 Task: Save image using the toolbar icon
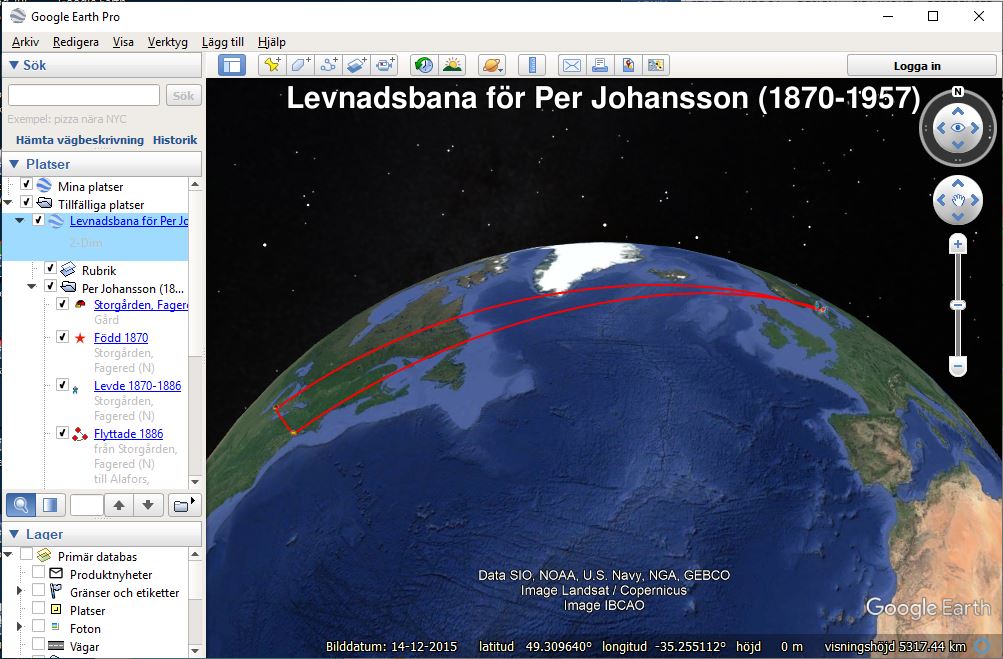pyautogui.click(x=628, y=65)
